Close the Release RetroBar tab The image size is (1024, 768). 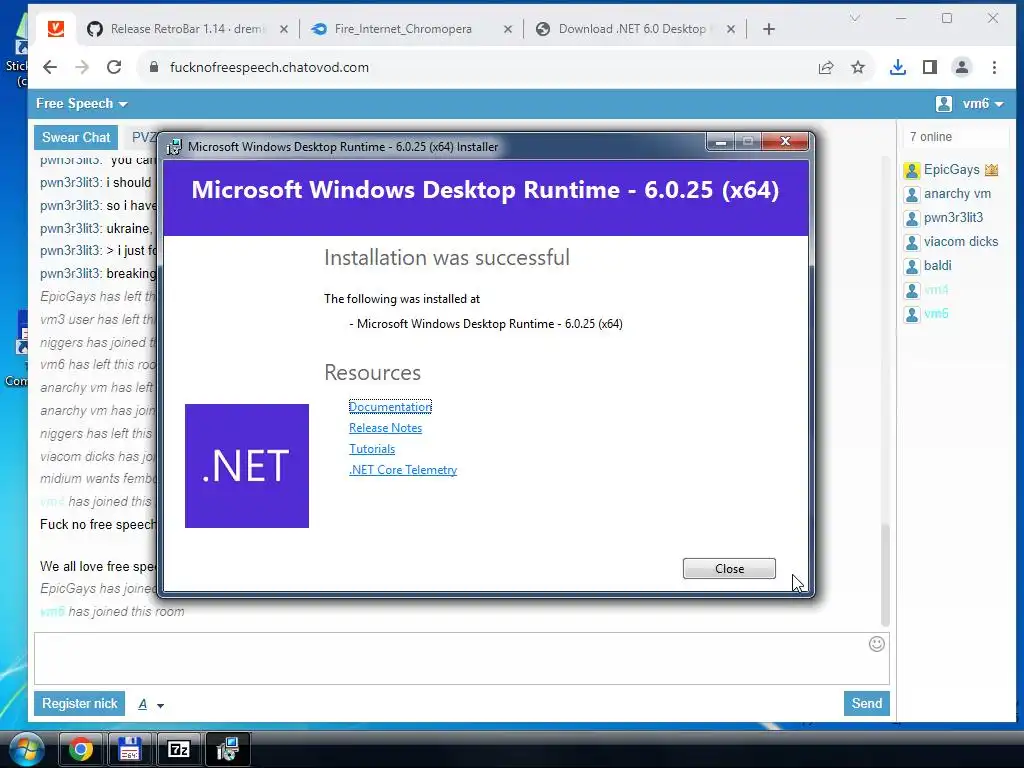(283, 29)
